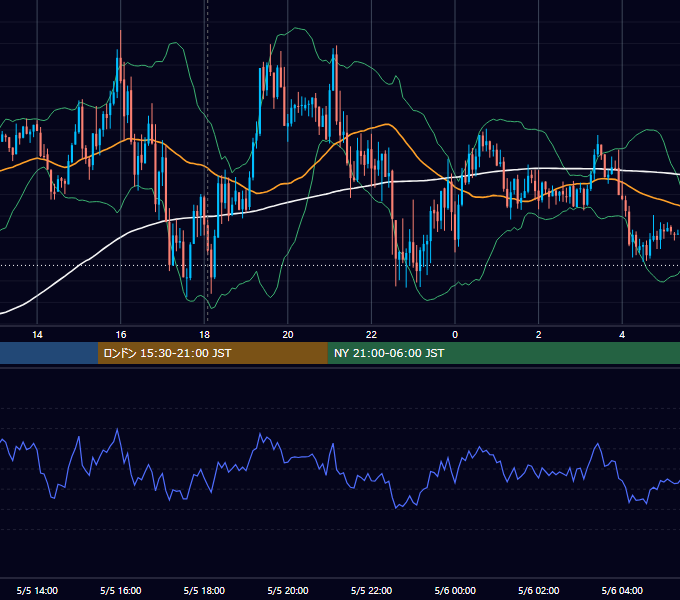Click the 2 hour label on price chart axis
Image resolution: width=680 pixels, height=600 pixels.
click(x=539, y=335)
